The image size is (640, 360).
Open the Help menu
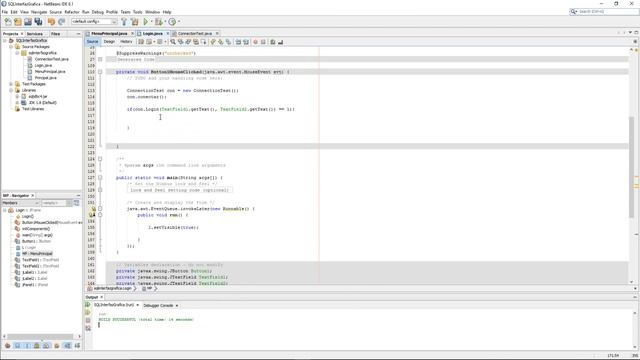pos(167,12)
